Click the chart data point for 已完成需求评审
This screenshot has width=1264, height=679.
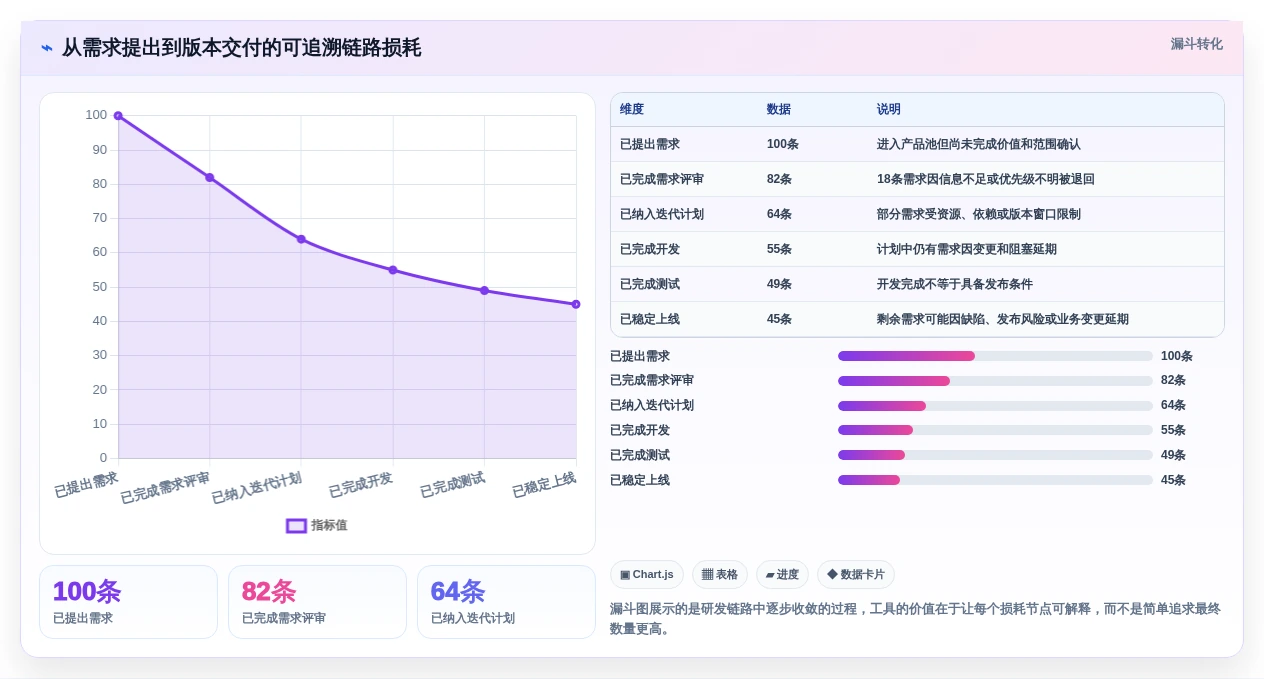point(210,177)
